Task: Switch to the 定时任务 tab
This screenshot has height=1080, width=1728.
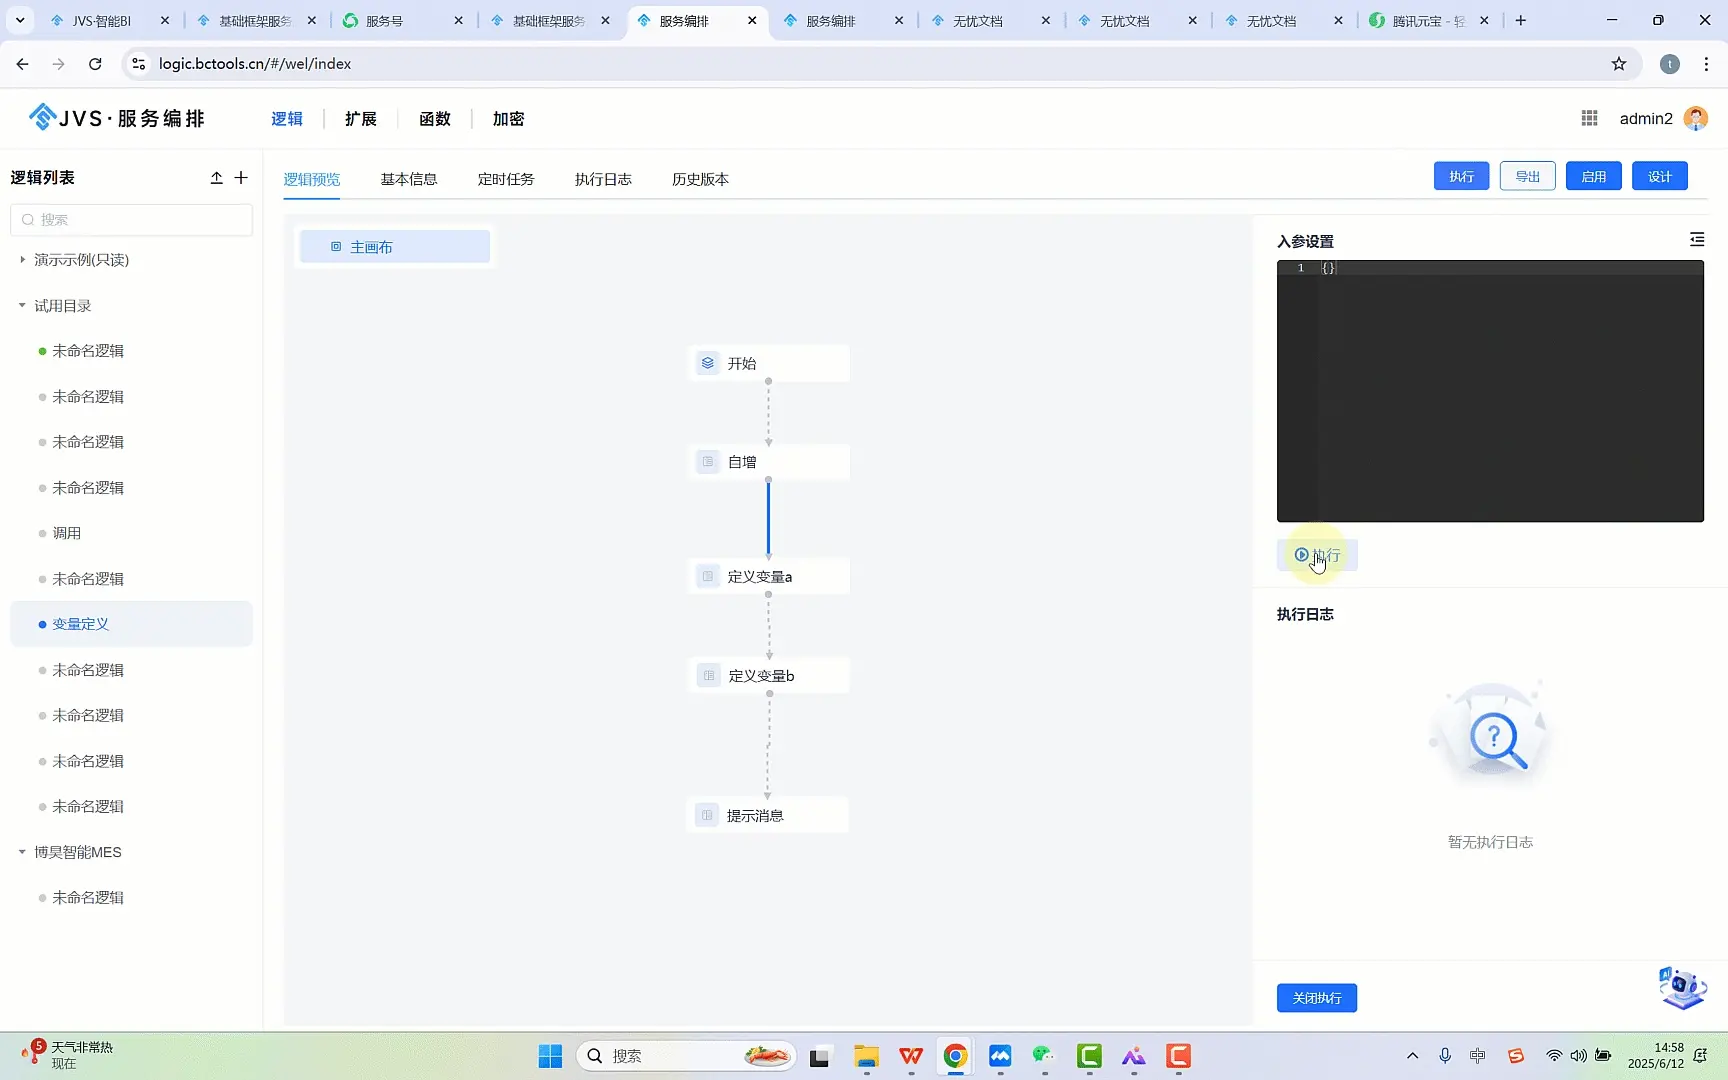Action: [x=506, y=179]
